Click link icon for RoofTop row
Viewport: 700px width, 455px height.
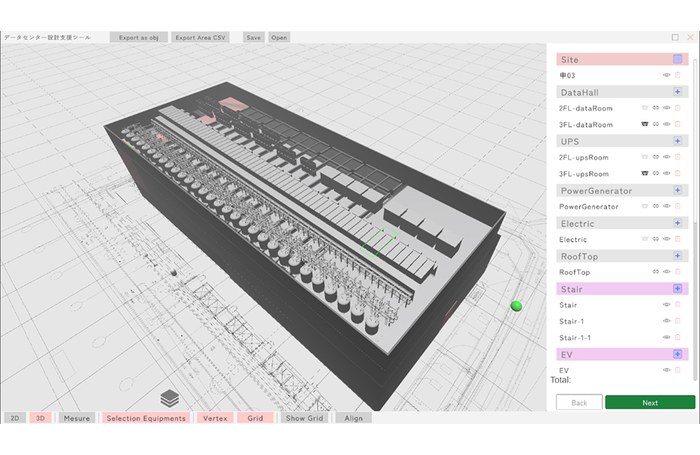point(656,271)
